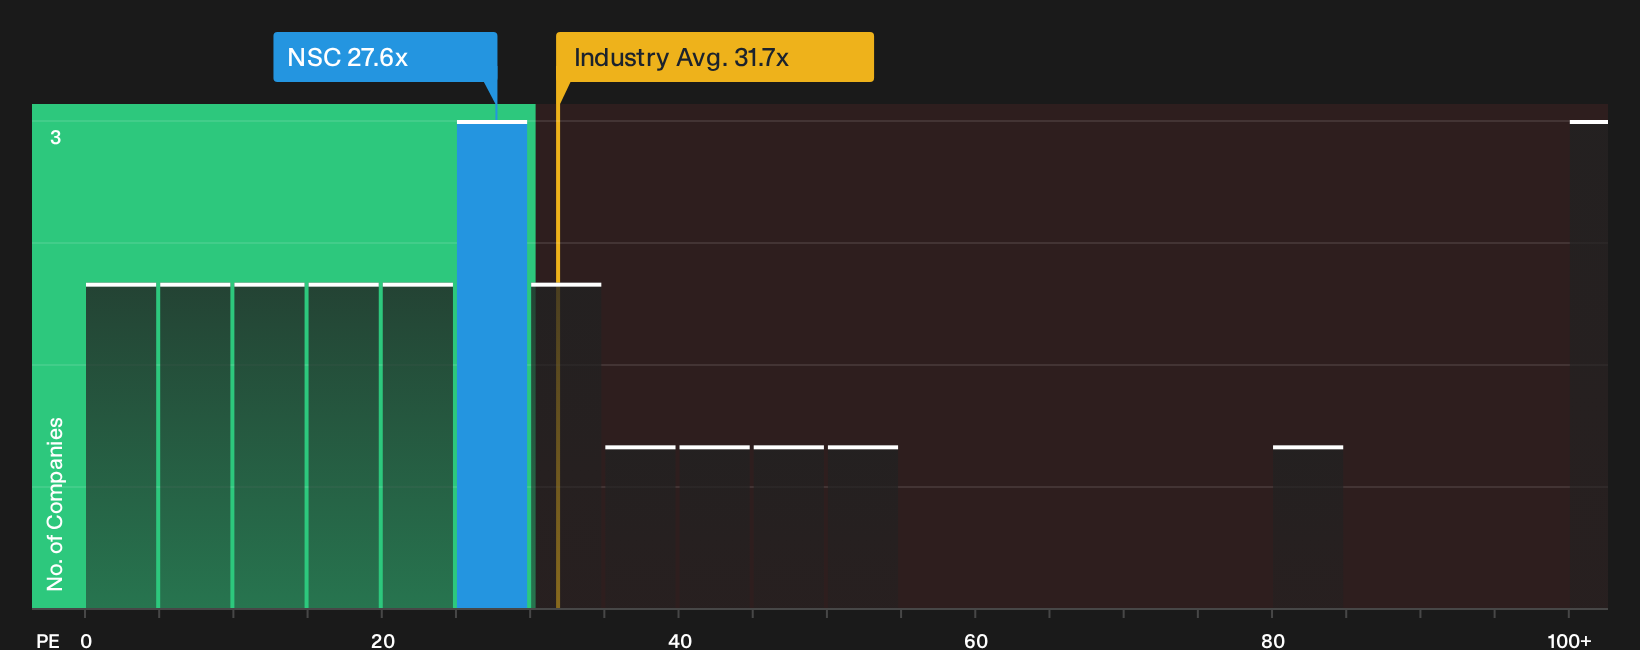Select the blue NSC histogram bar
Viewport: 1640px width, 650px height.
[492, 364]
